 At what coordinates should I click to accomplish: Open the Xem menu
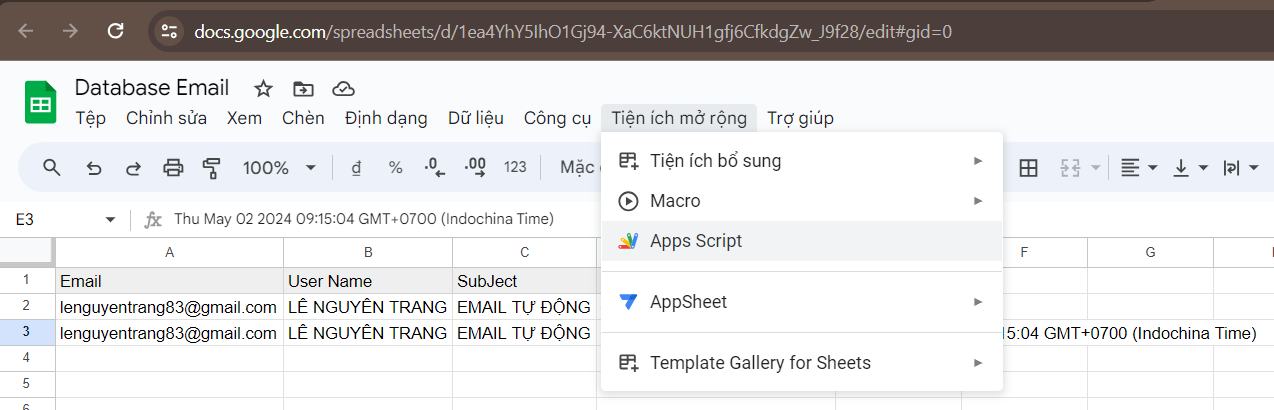point(244,118)
